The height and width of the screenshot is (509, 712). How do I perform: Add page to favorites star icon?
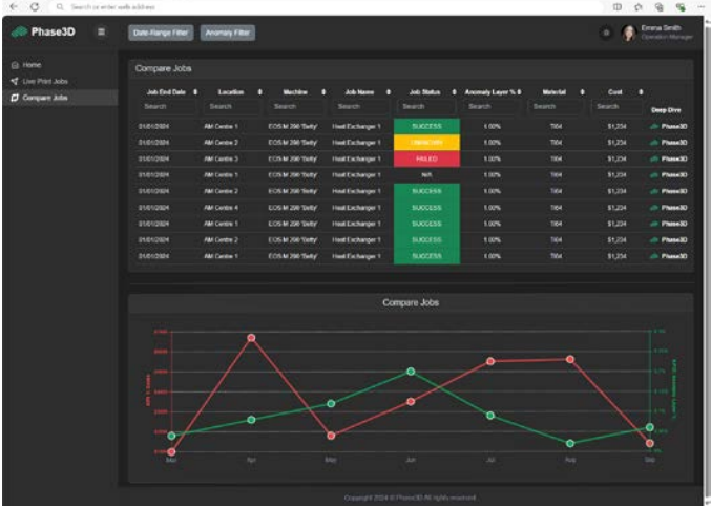(638, 7)
